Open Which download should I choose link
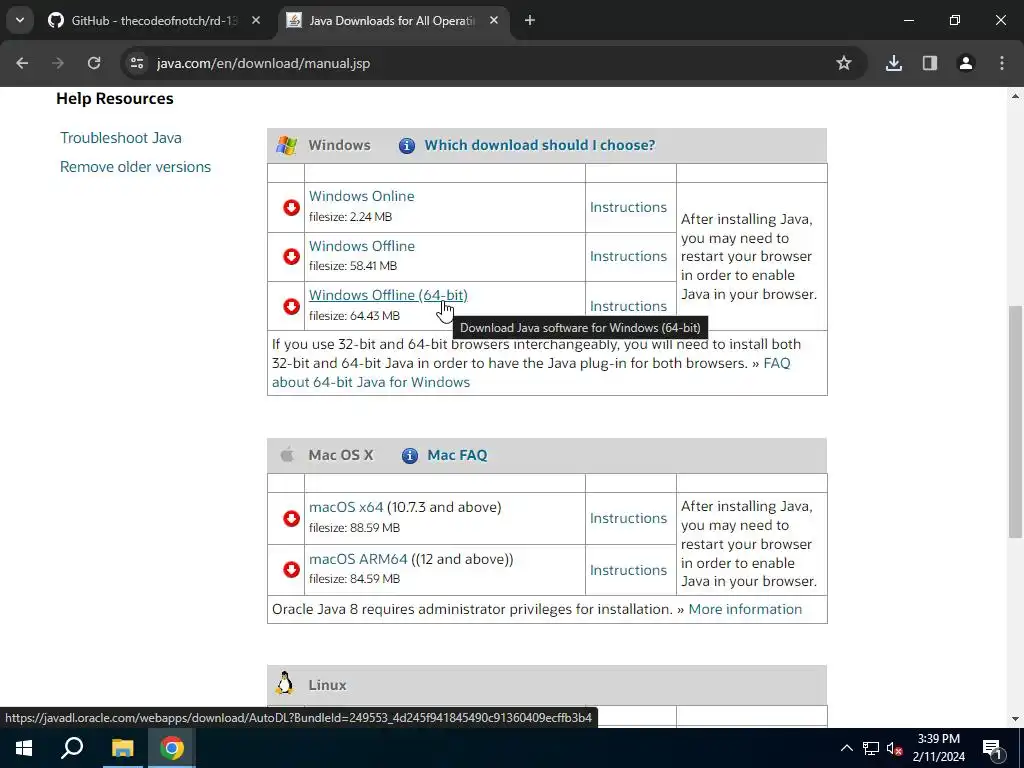 (x=539, y=146)
